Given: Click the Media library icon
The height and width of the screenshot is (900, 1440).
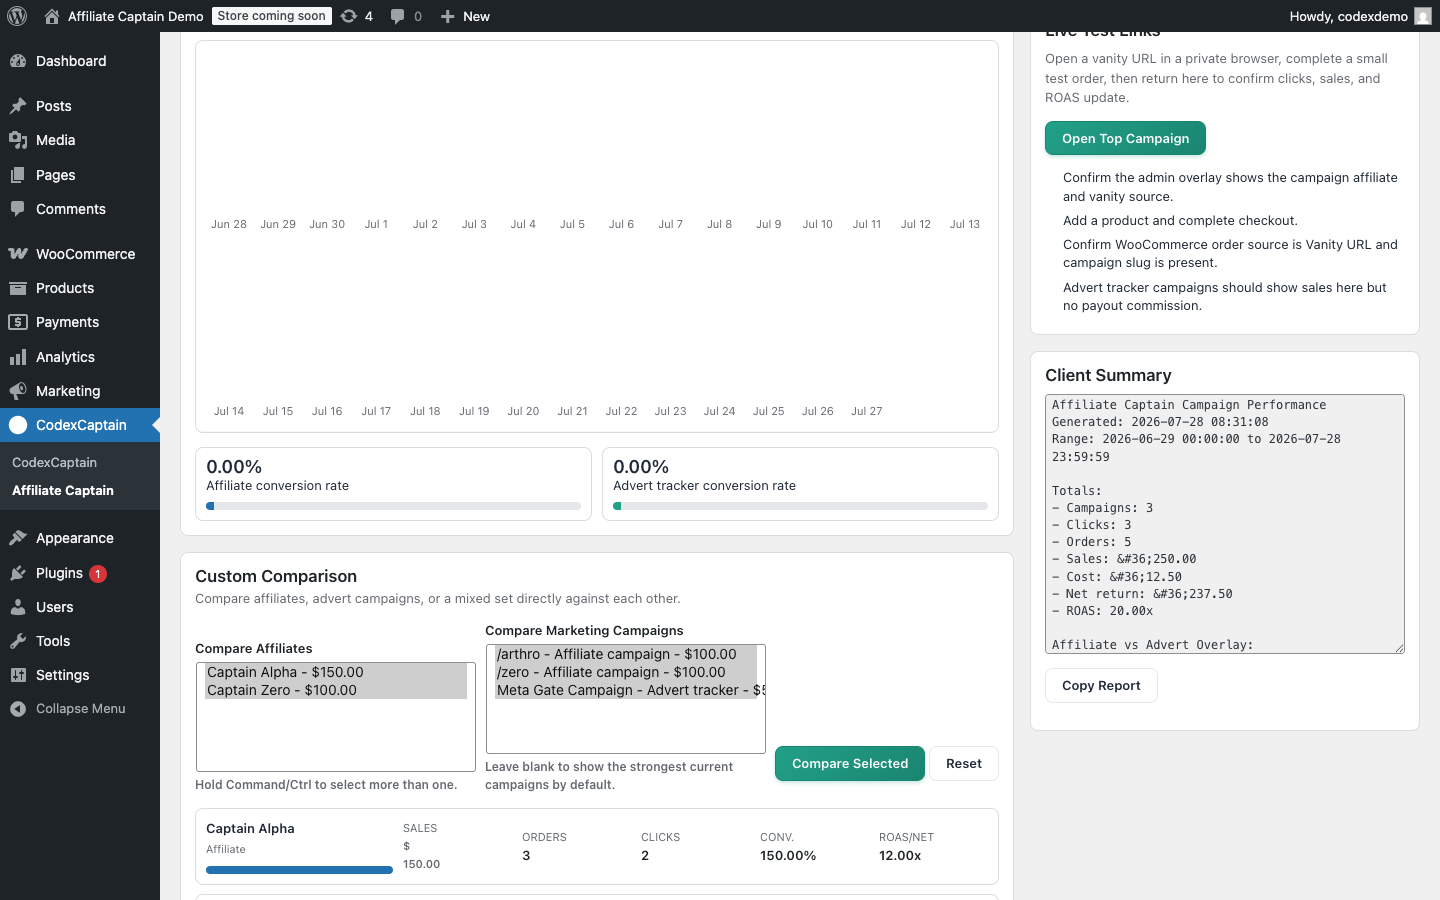Looking at the screenshot, I should click(x=18, y=140).
